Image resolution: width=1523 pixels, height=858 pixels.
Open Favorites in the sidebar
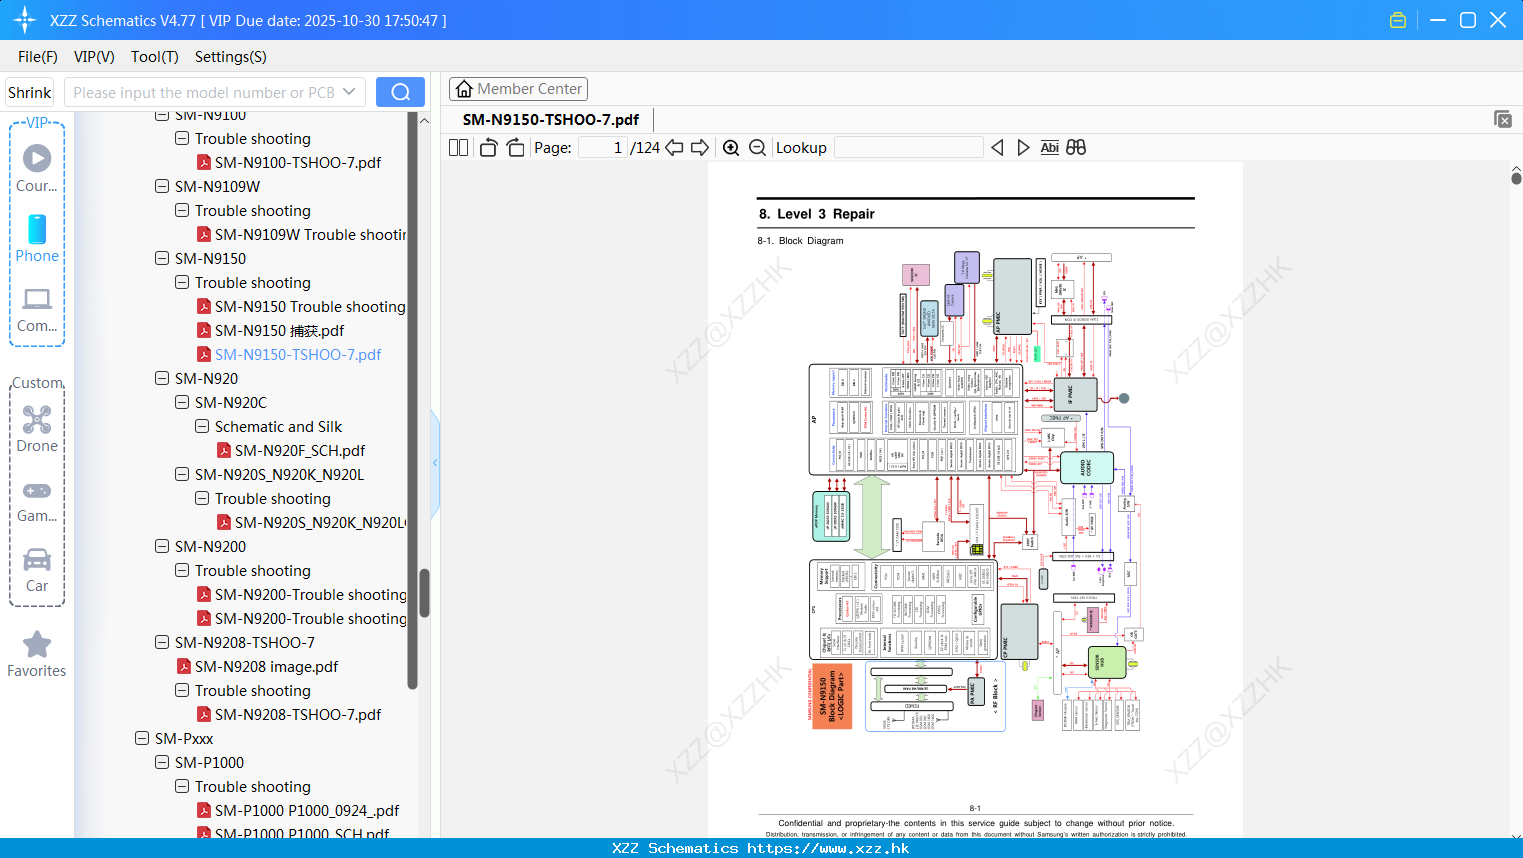pos(37,655)
